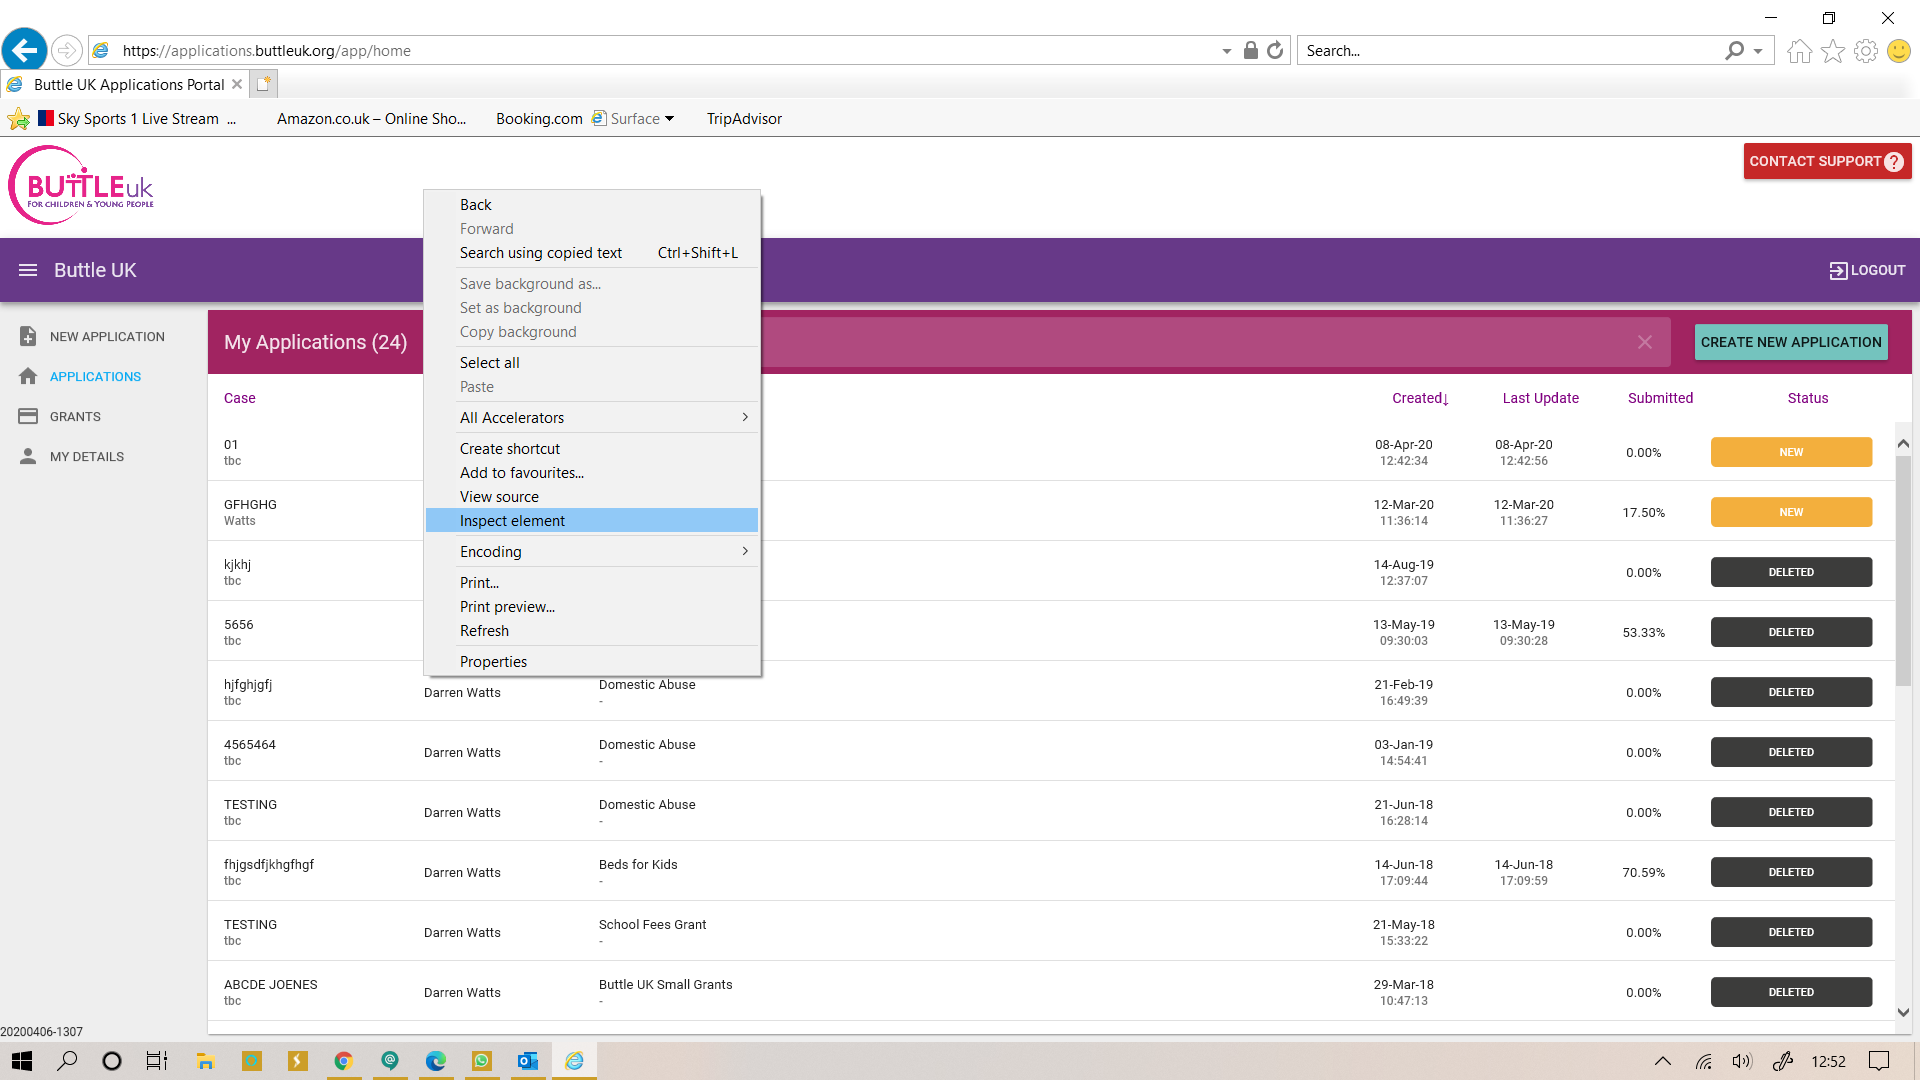
Task: Click the page refresh icon in address bar
Action: tap(1275, 50)
